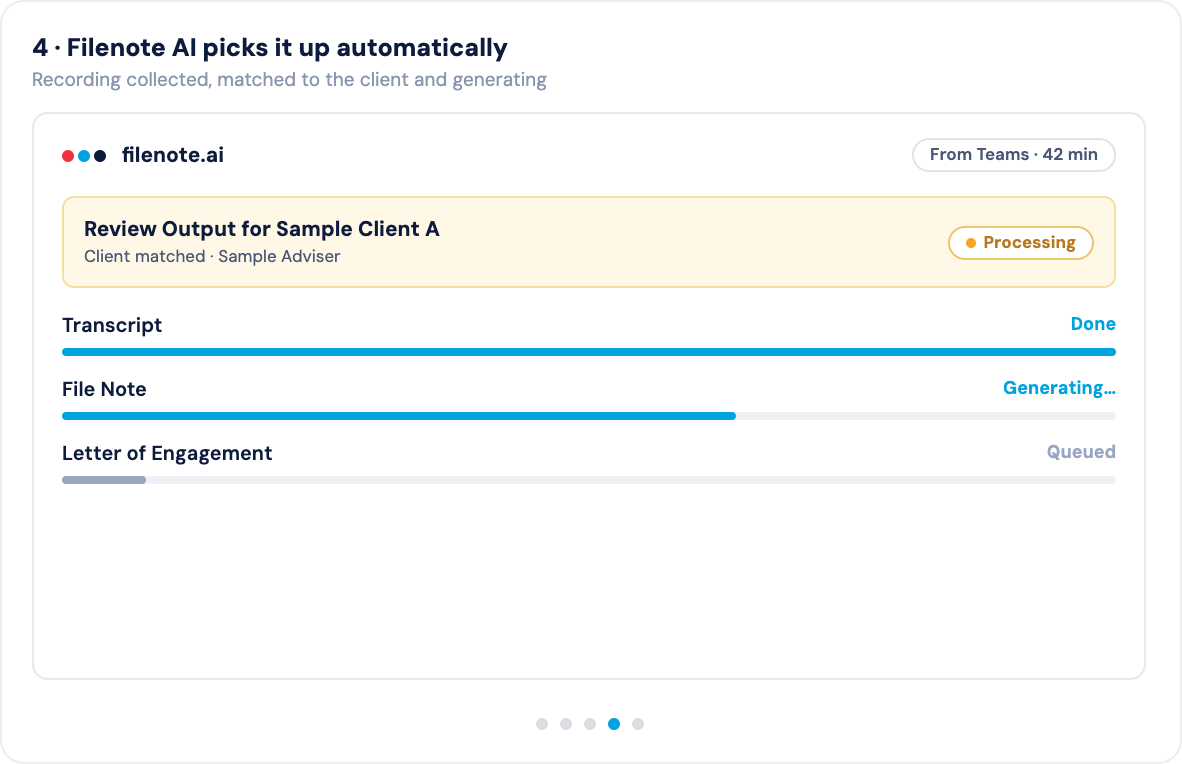Viewport: 1182px width, 764px height.
Task: Click the Queued status text
Action: (x=1081, y=452)
